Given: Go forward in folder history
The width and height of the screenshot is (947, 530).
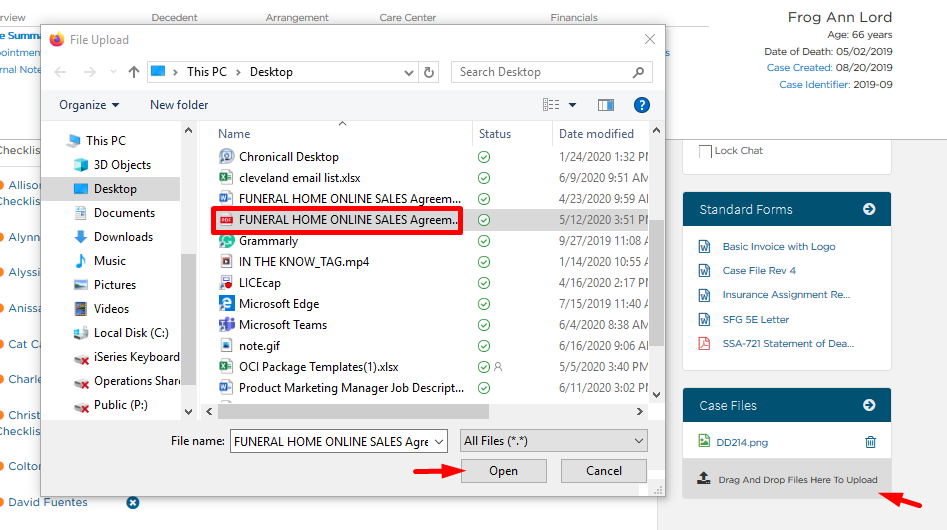Looking at the screenshot, I should click(x=89, y=72).
